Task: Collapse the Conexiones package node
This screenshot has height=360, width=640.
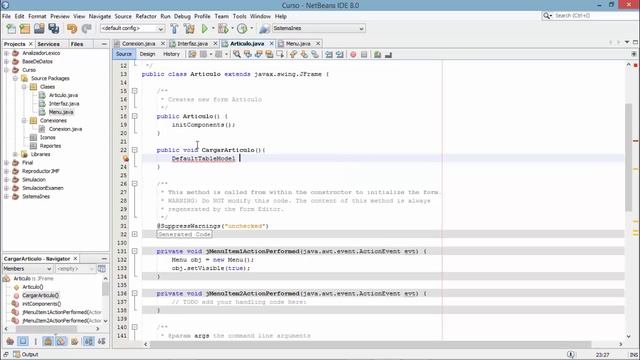Action: pyautogui.click(x=24, y=120)
